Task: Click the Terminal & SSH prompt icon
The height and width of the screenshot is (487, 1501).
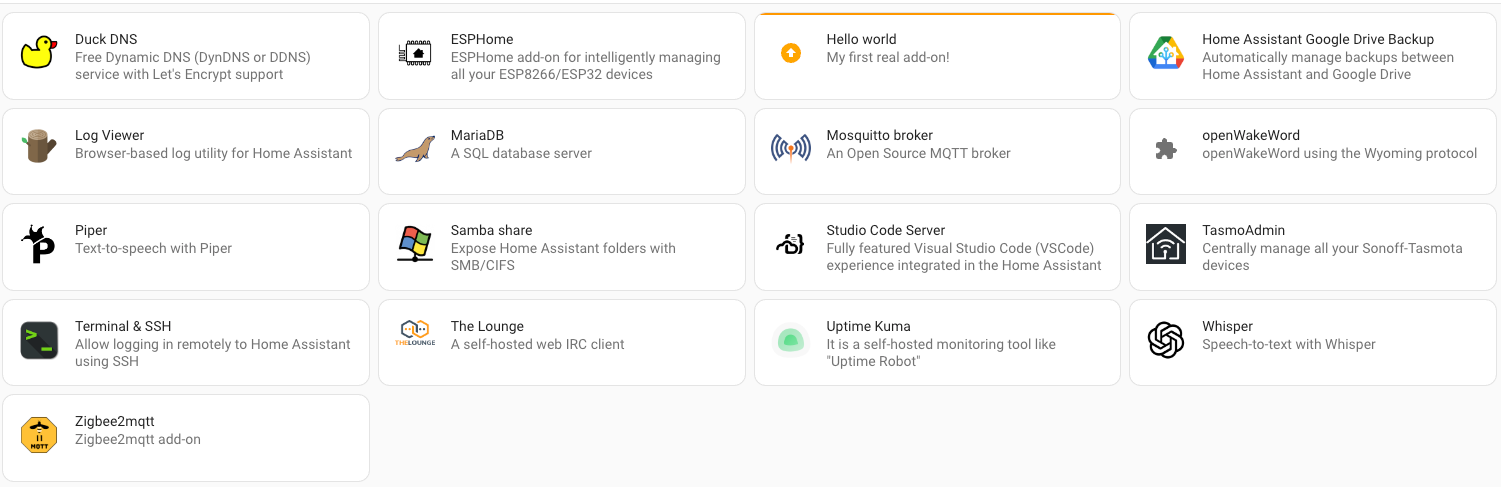Action: click(39, 340)
